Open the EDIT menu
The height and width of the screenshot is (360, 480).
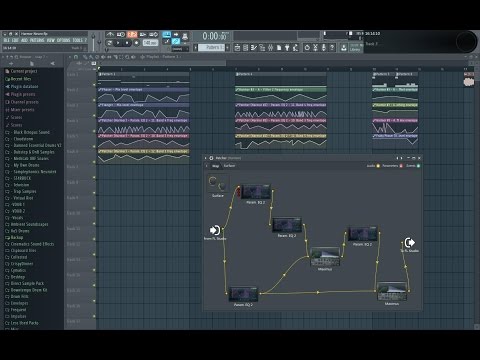click(x=15, y=40)
